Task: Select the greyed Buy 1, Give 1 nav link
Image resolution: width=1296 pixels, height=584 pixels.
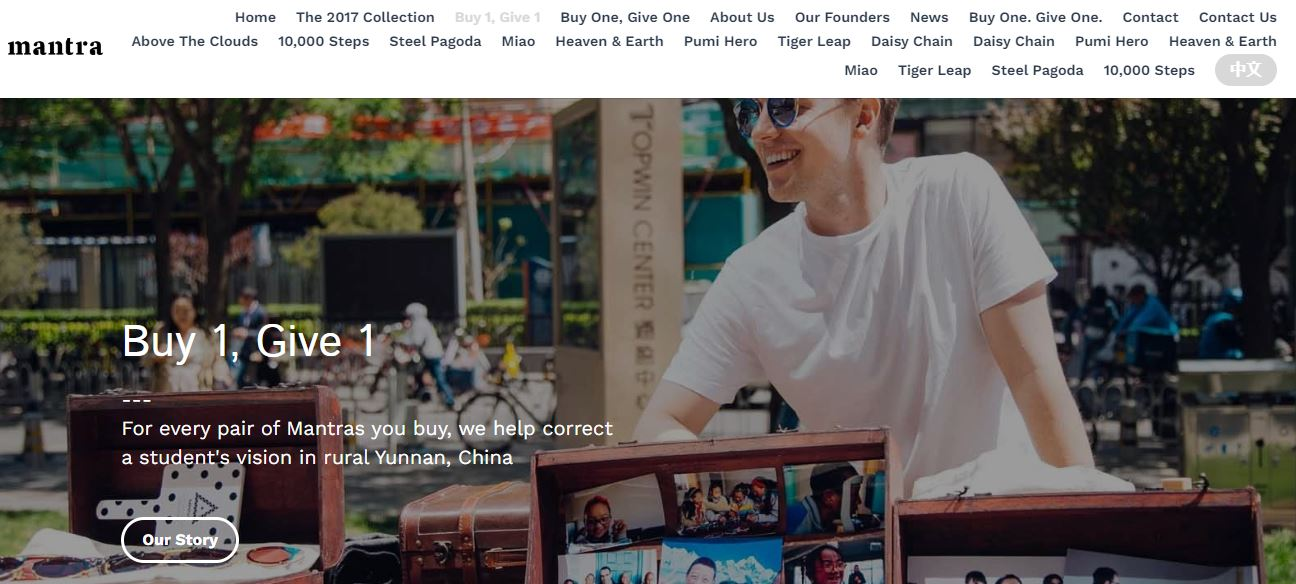Action: pos(498,17)
